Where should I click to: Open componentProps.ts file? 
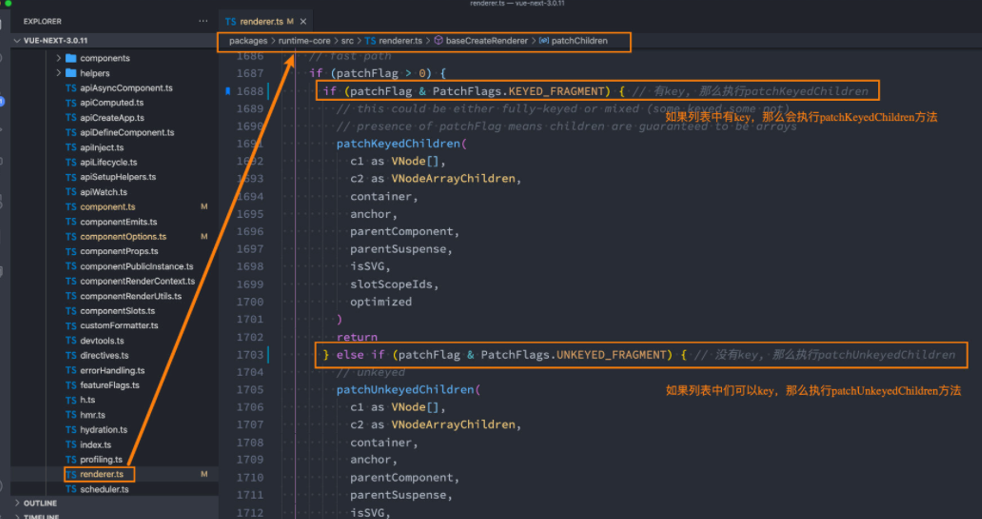tap(119, 251)
